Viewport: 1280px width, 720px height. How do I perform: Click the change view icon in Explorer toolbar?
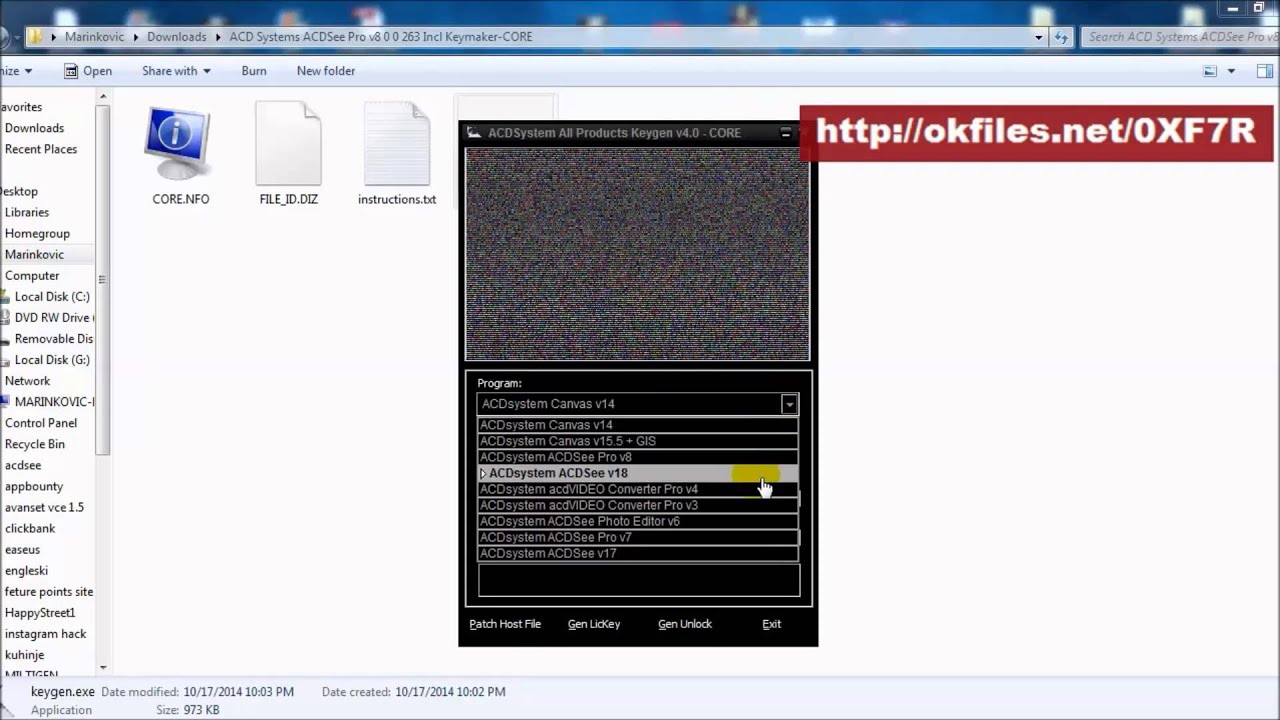(1210, 71)
